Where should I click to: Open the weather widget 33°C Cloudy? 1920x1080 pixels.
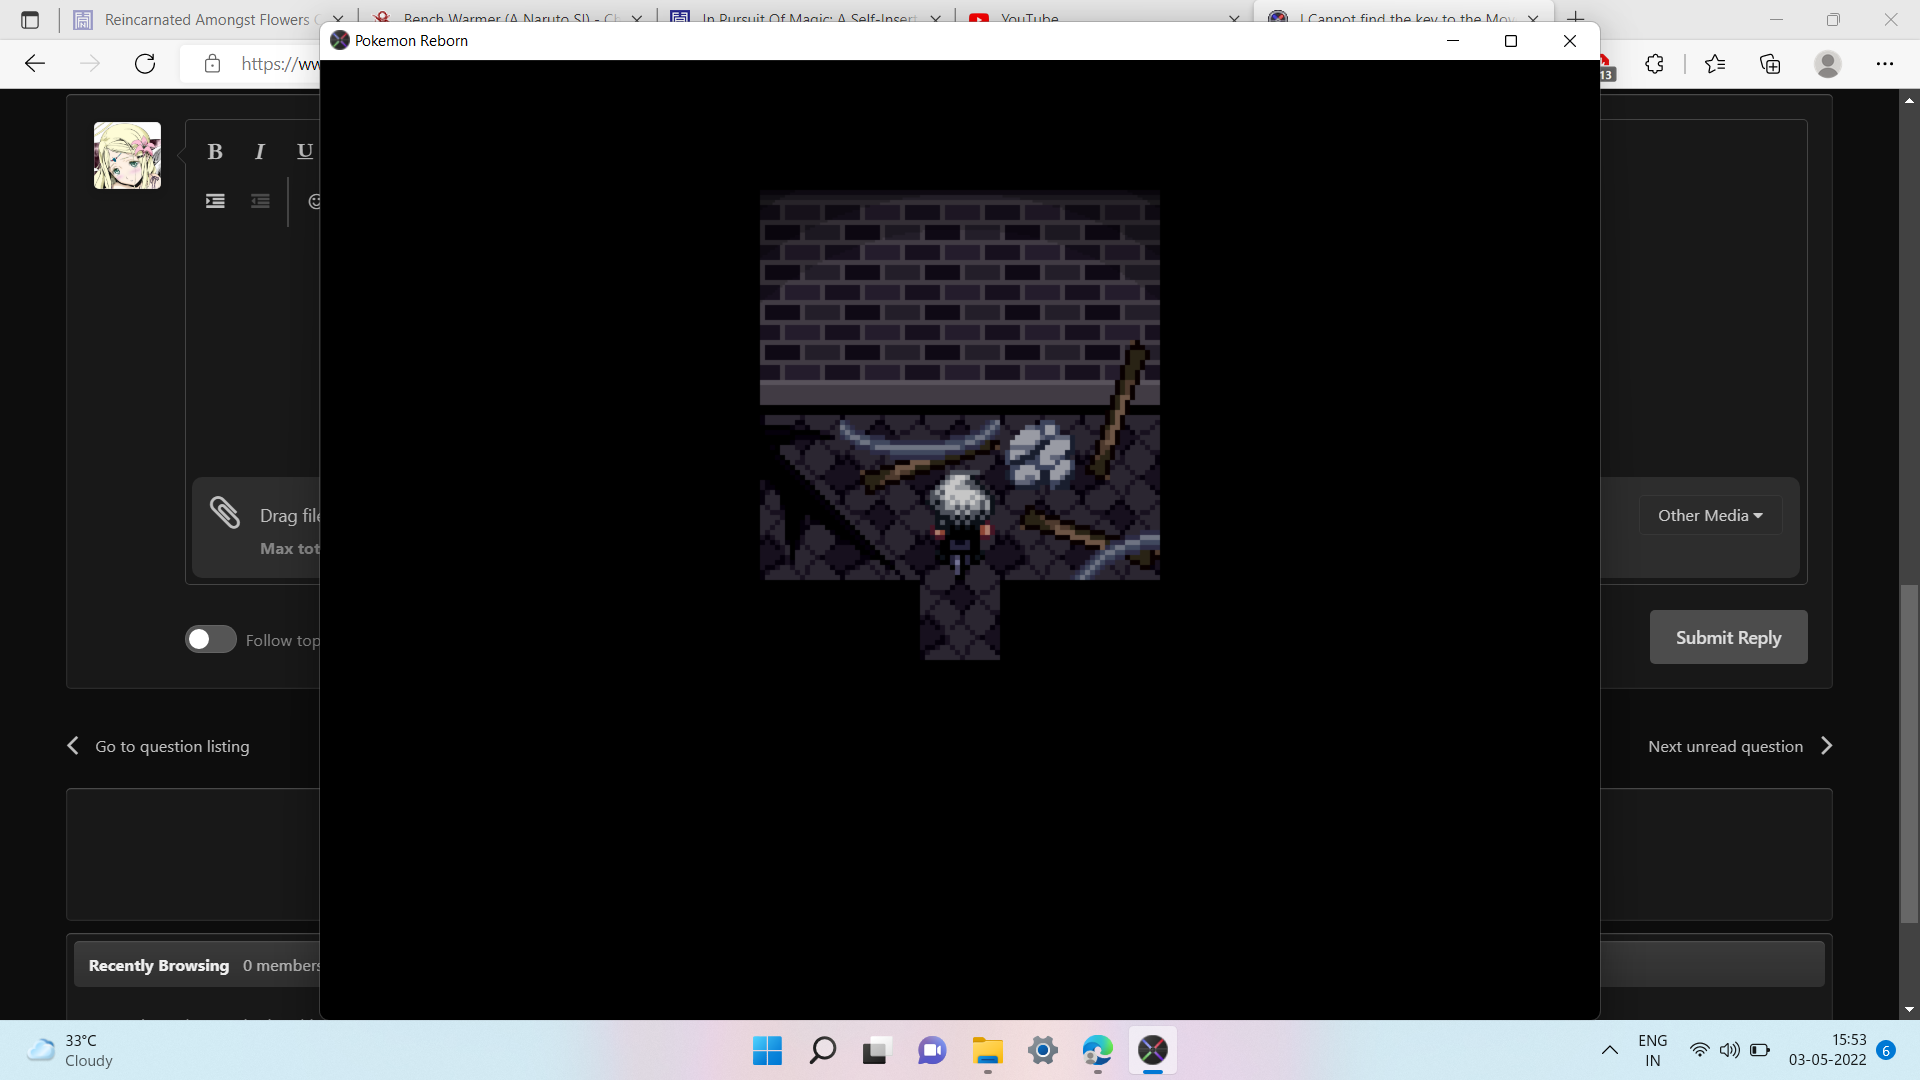[70, 1050]
